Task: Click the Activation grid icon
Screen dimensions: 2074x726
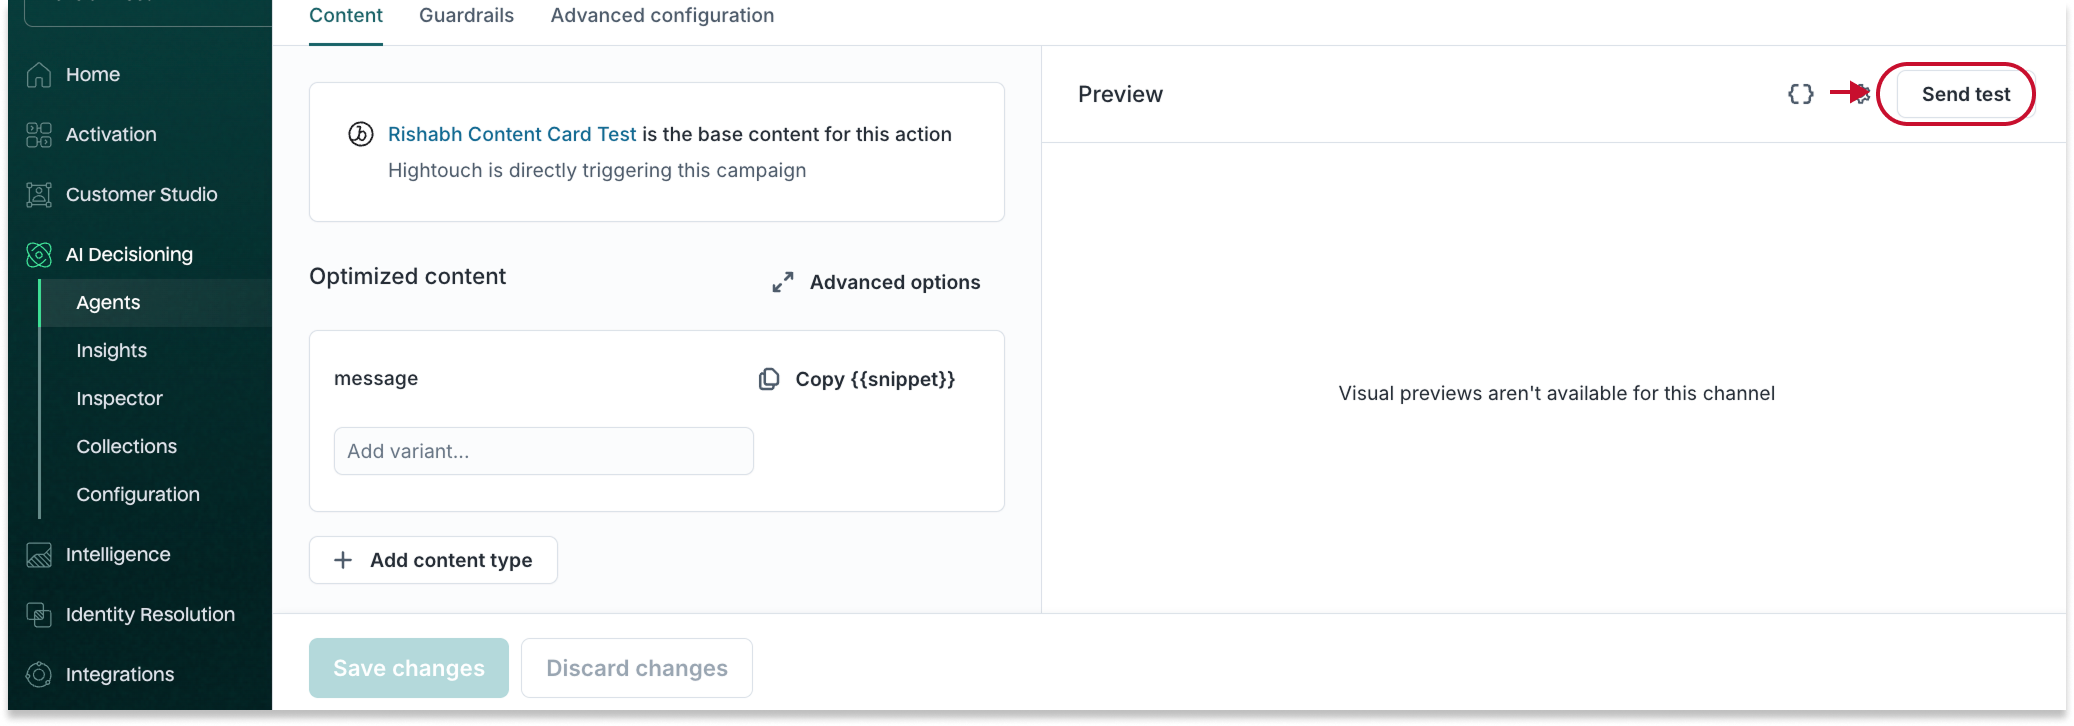Action: [x=39, y=135]
